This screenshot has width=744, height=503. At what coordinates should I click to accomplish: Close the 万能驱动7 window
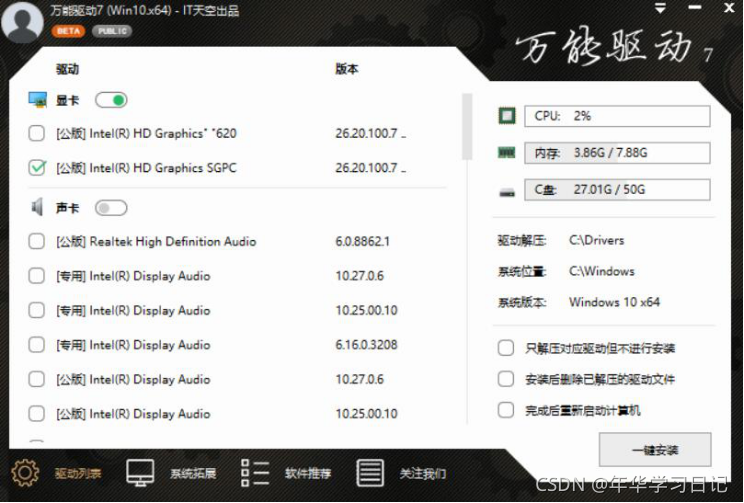point(729,8)
